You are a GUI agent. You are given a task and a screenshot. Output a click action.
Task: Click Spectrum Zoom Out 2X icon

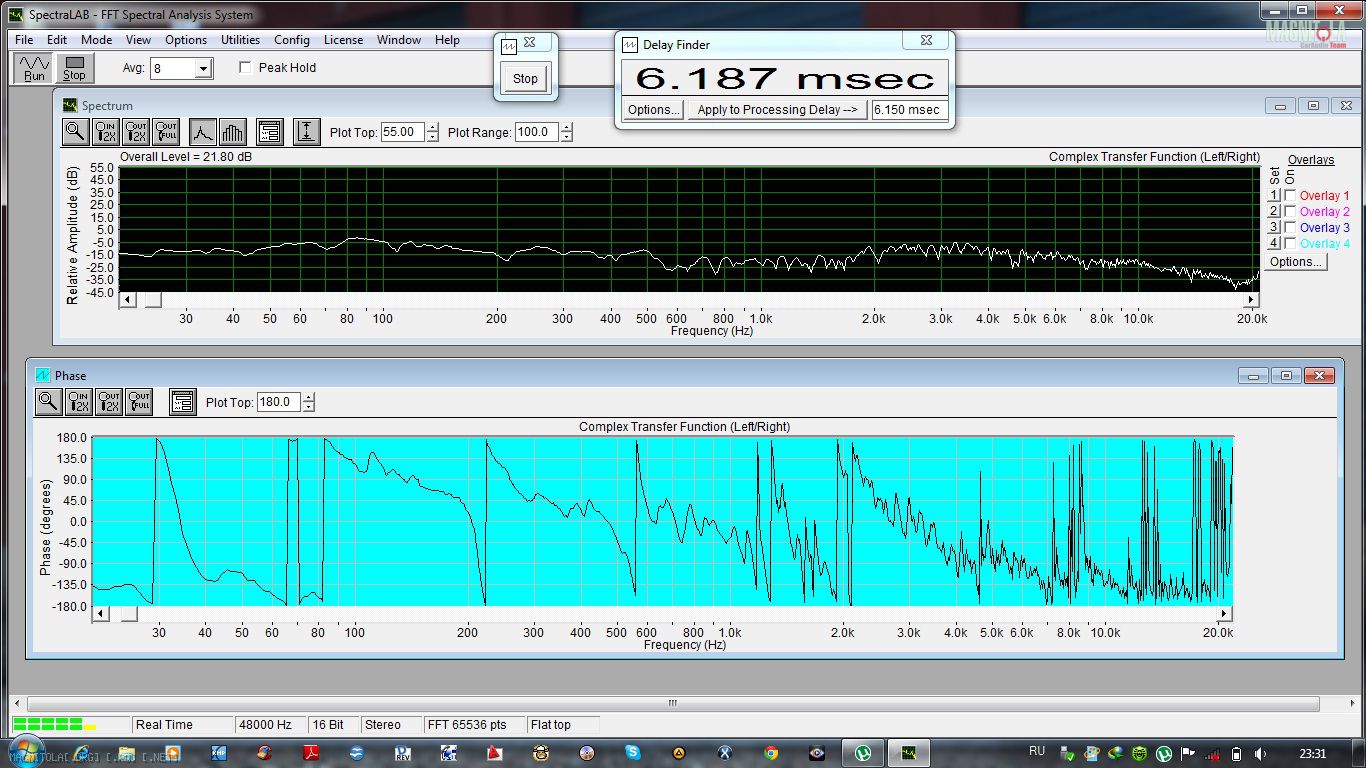coord(136,131)
